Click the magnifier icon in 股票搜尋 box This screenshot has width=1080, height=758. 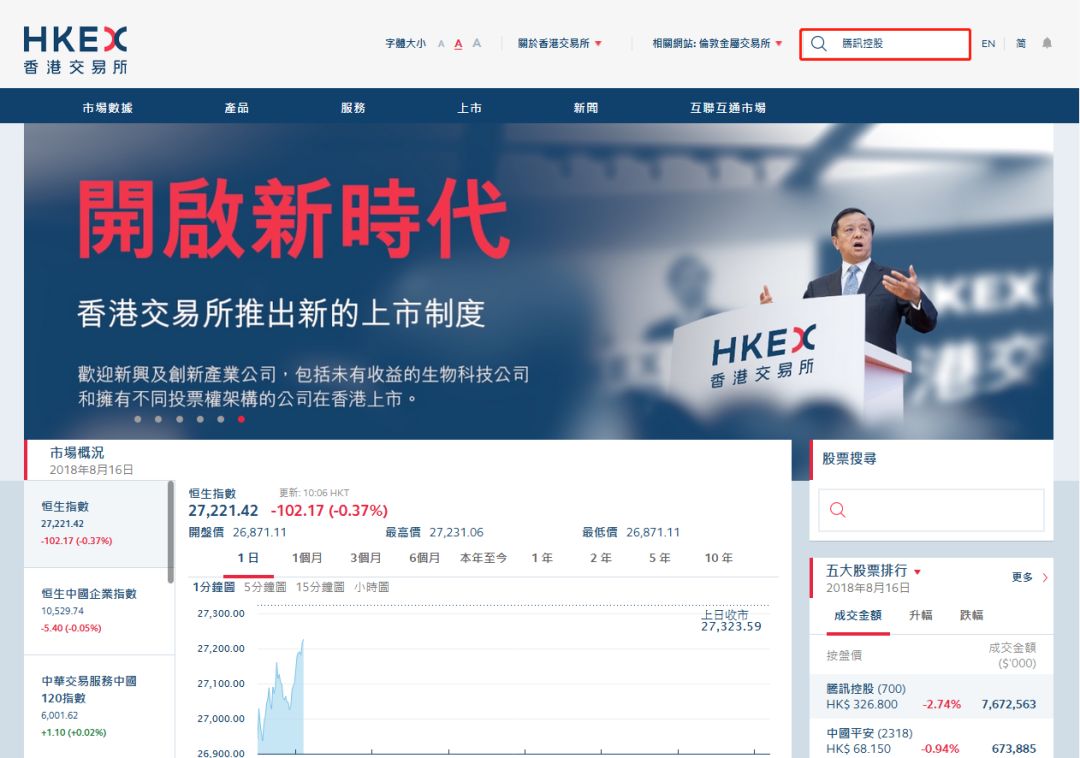pos(838,509)
